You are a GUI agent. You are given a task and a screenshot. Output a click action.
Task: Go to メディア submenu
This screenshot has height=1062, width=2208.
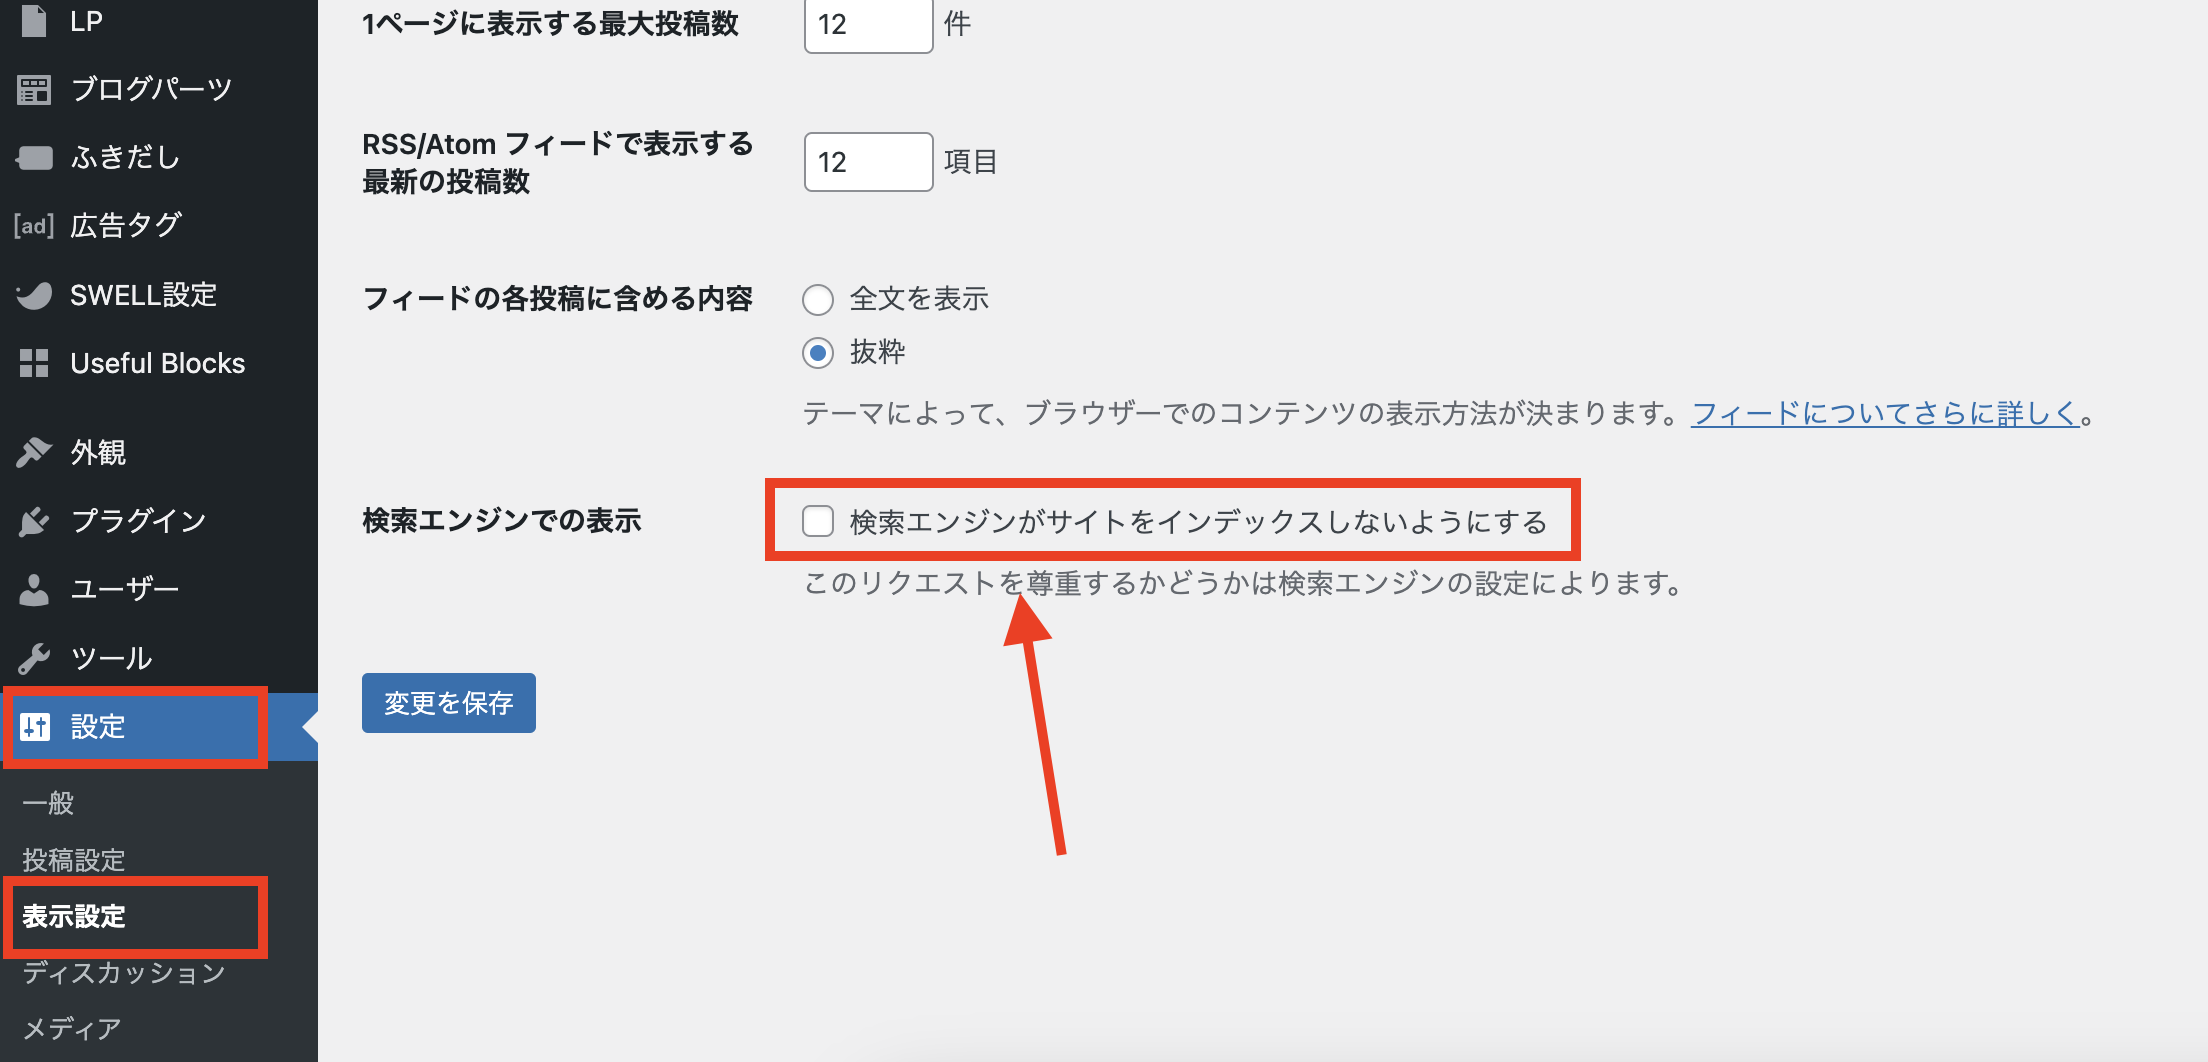tap(72, 1029)
